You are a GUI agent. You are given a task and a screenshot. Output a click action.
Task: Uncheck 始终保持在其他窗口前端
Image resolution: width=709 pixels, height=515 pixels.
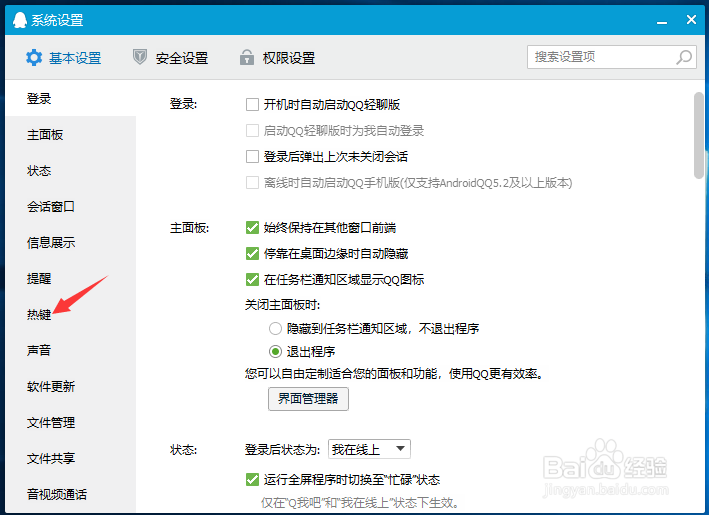click(x=252, y=227)
